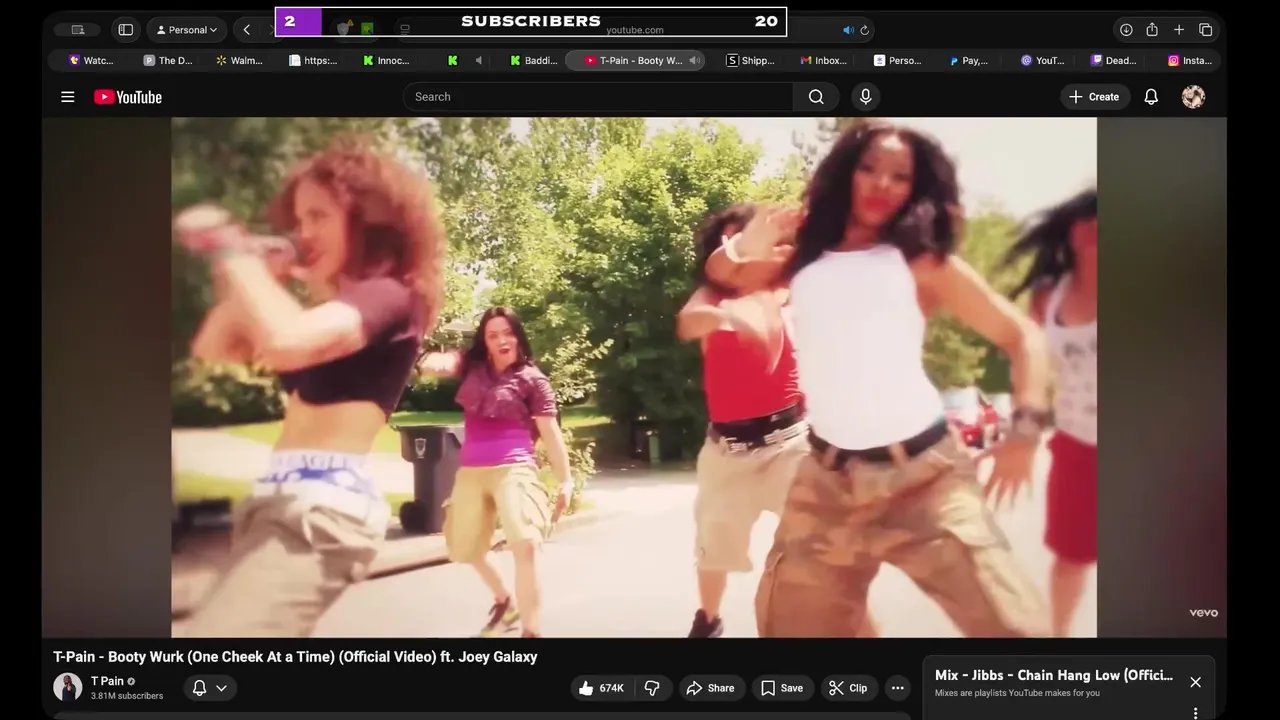This screenshot has width=1280, height=720.
Task: Click the Safari window controls pill
Action: [x=77, y=30]
